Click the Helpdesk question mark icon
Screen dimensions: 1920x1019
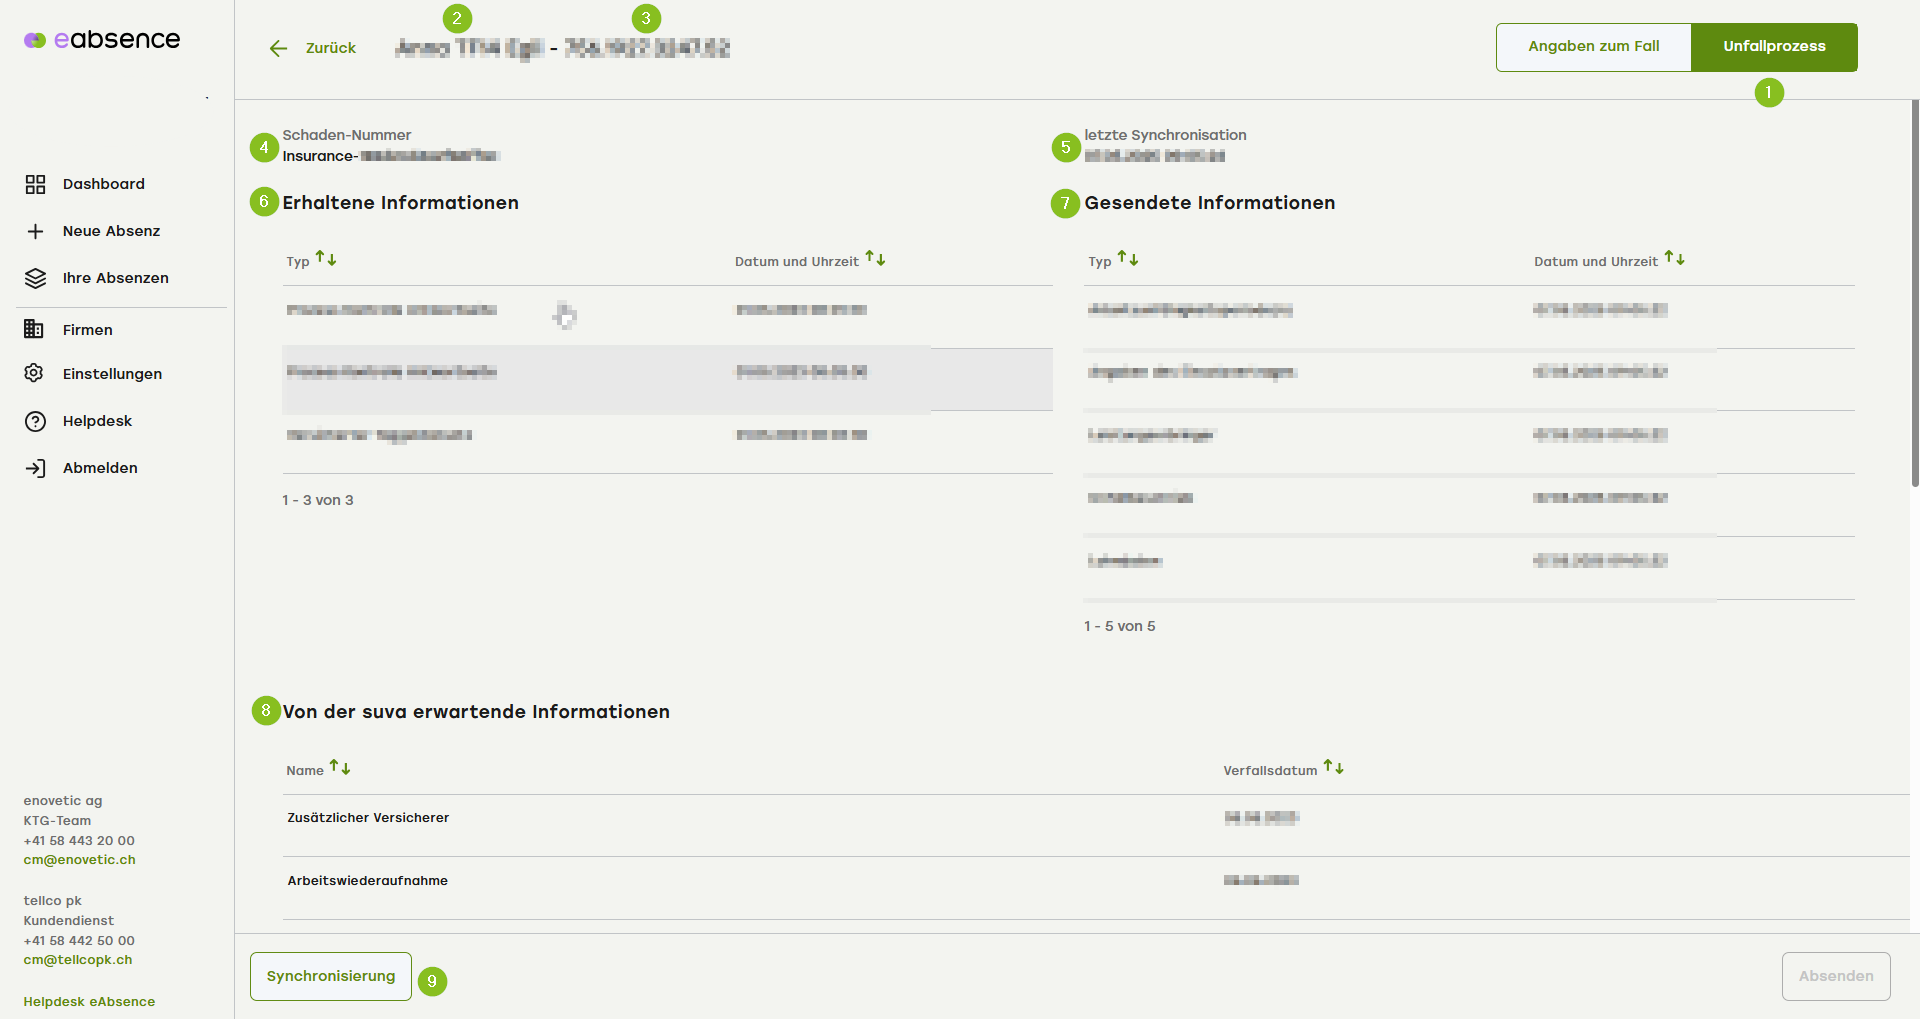point(35,421)
